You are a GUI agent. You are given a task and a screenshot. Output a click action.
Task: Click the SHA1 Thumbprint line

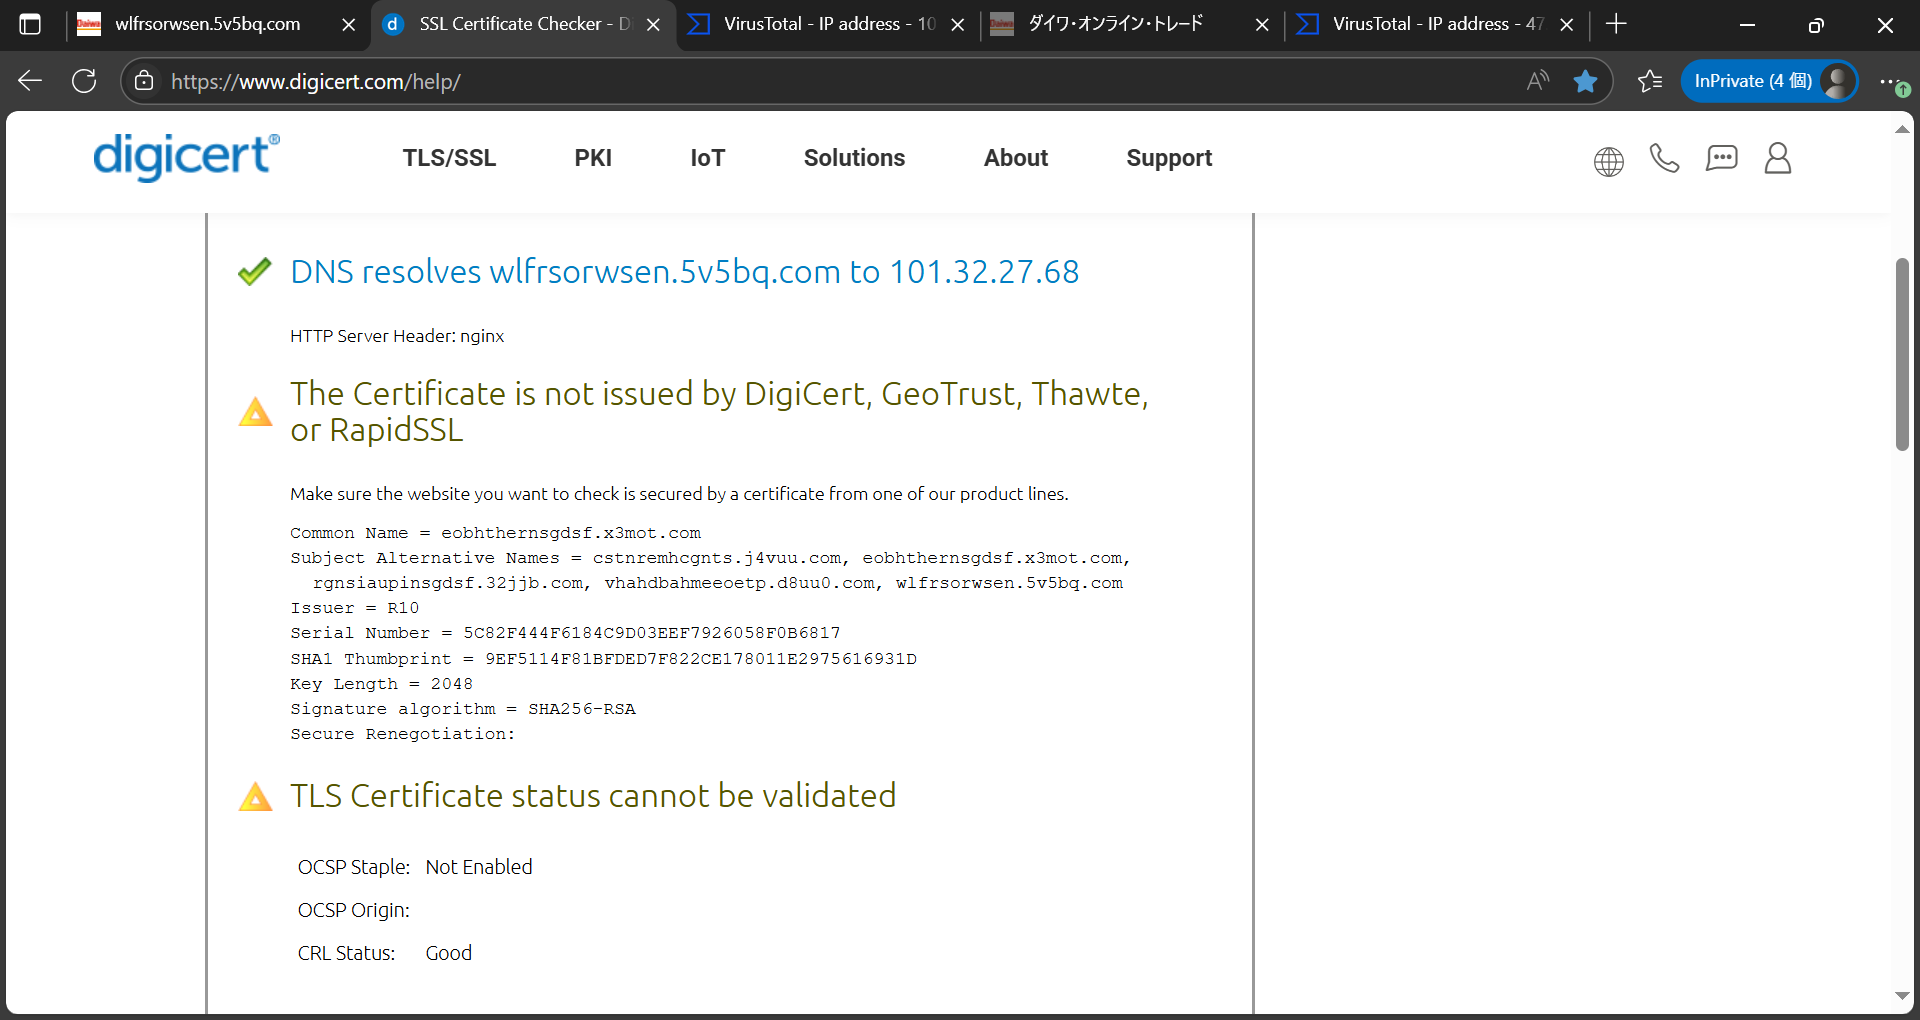pyautogui.click(x=603, y=659)
